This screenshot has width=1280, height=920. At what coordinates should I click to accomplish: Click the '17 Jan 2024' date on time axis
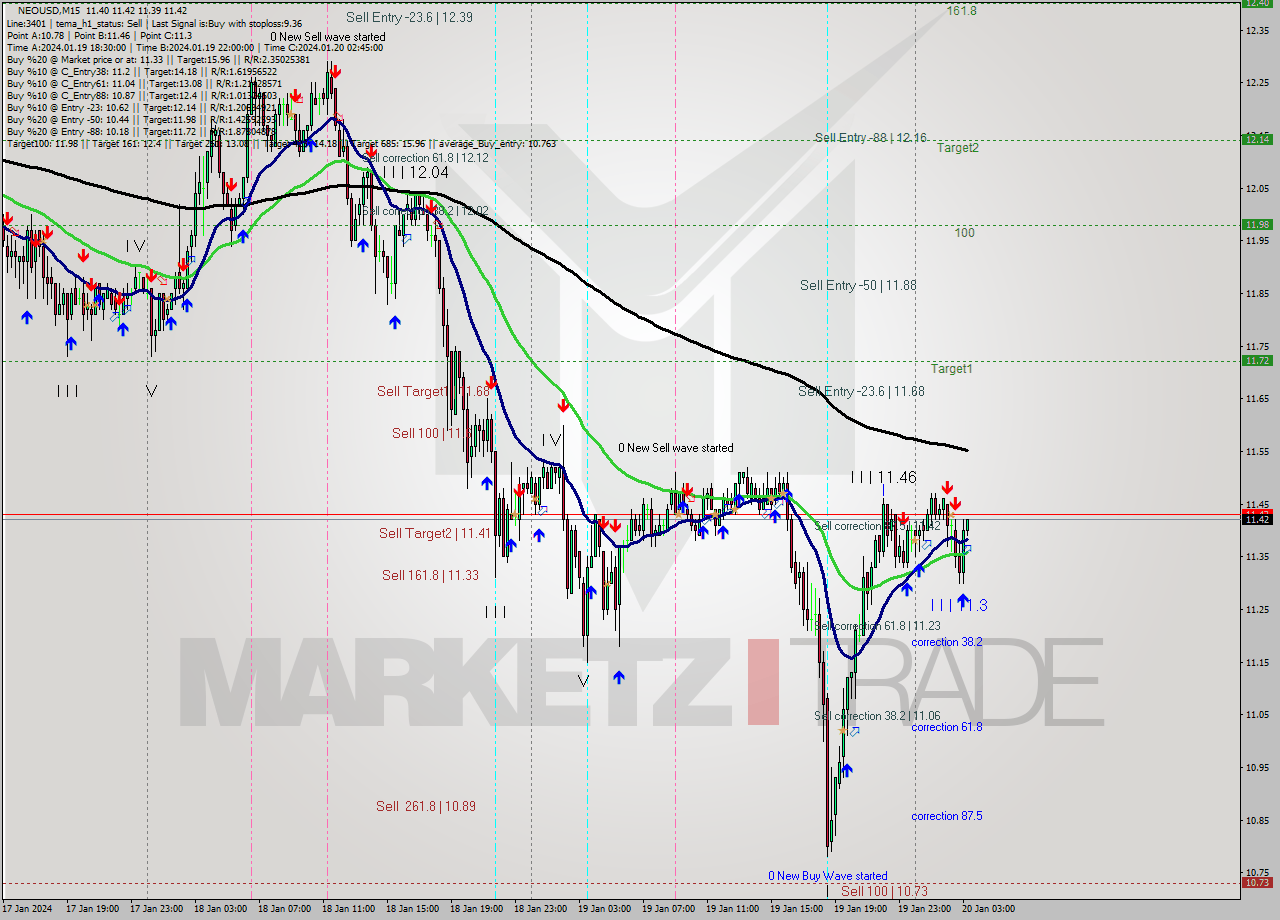25,909
